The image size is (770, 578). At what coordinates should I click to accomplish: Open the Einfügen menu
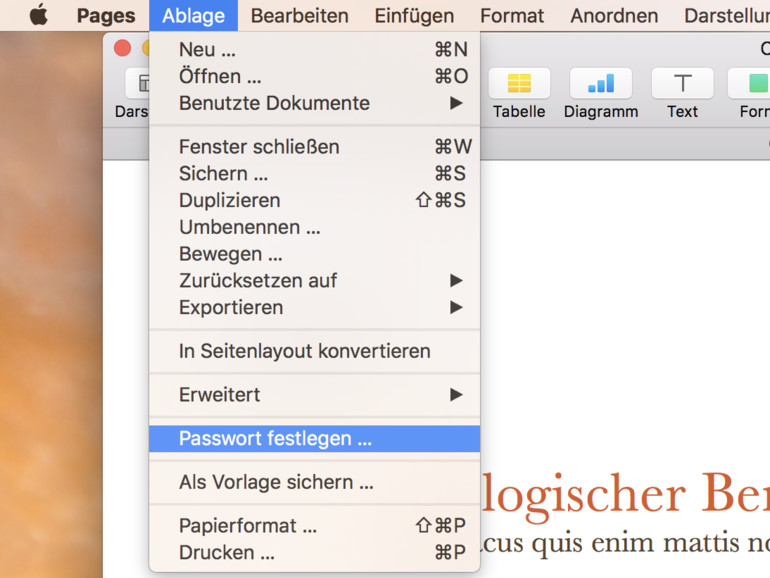coord(414,16)
